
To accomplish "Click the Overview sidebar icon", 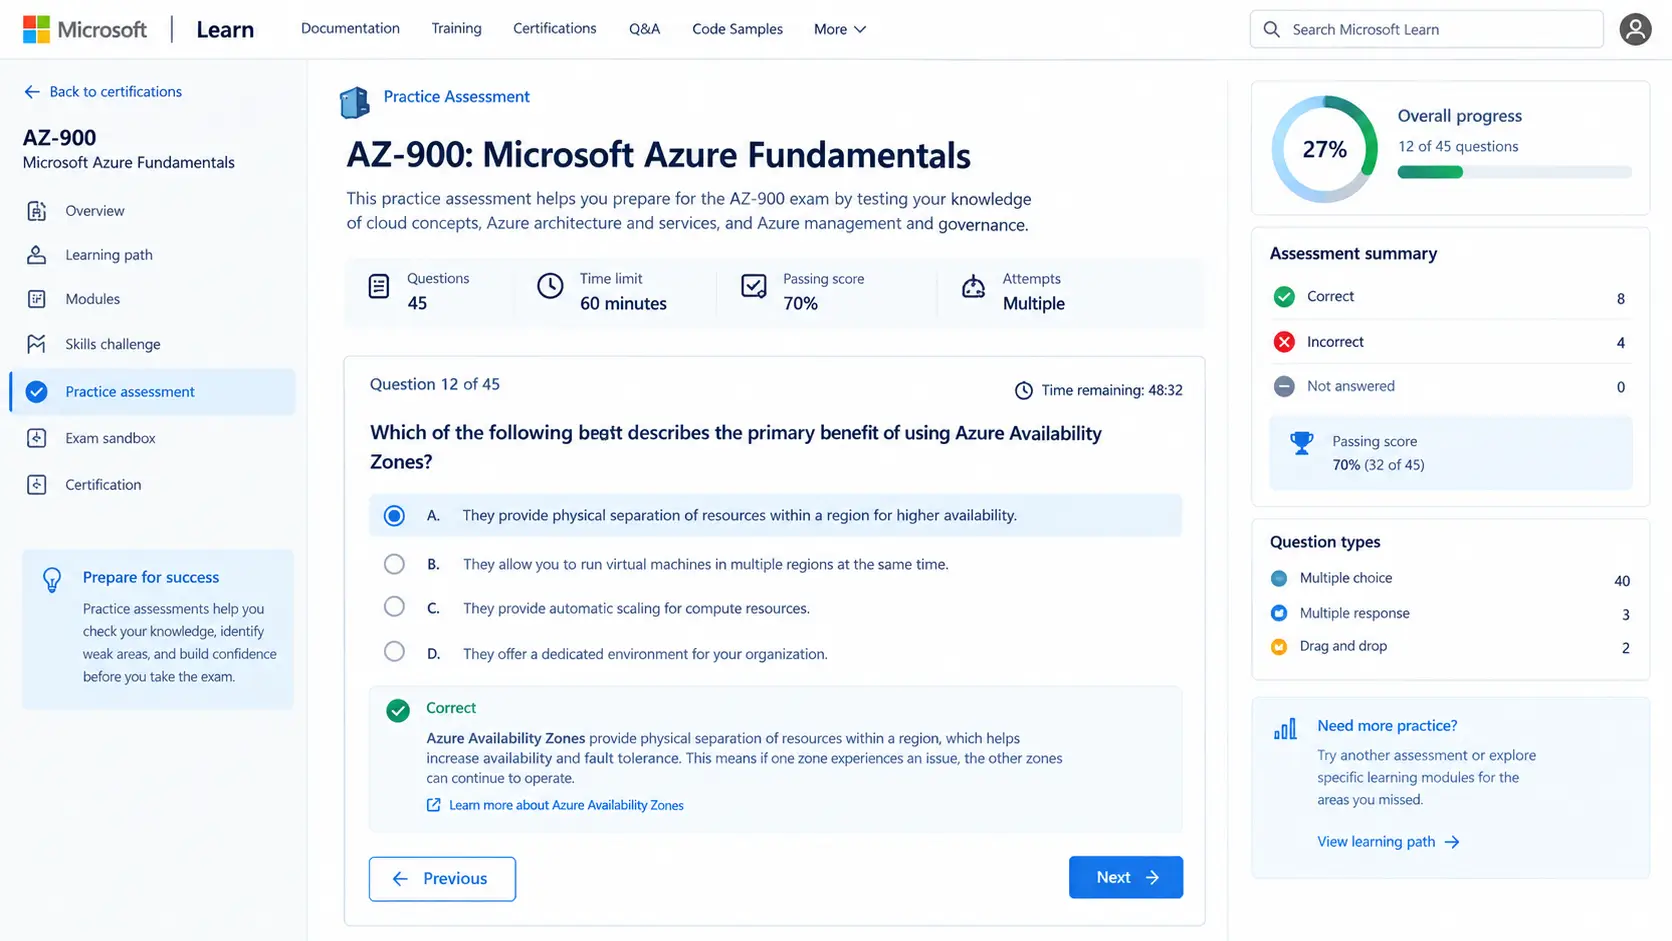I will click(37, 211).
